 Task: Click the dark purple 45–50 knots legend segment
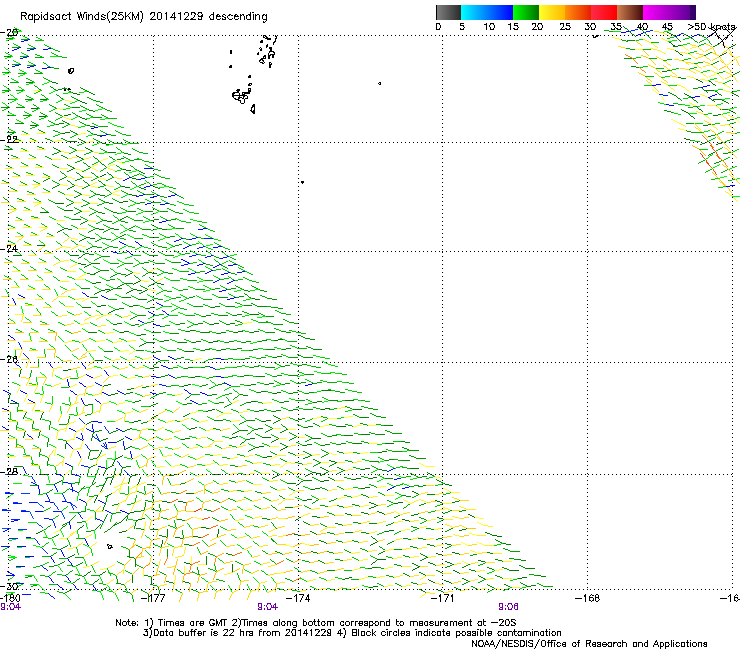click(x=682, y=12)
